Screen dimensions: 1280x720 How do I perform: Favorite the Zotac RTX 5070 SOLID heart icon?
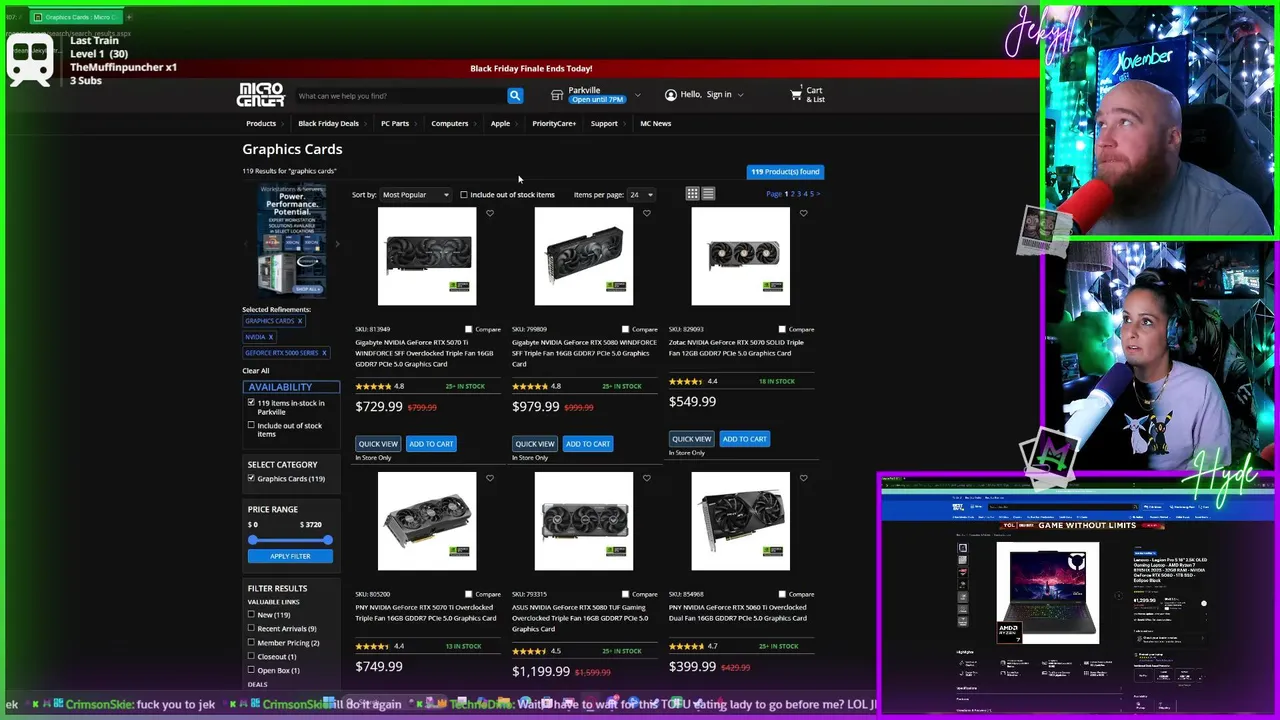coord(804,213)
